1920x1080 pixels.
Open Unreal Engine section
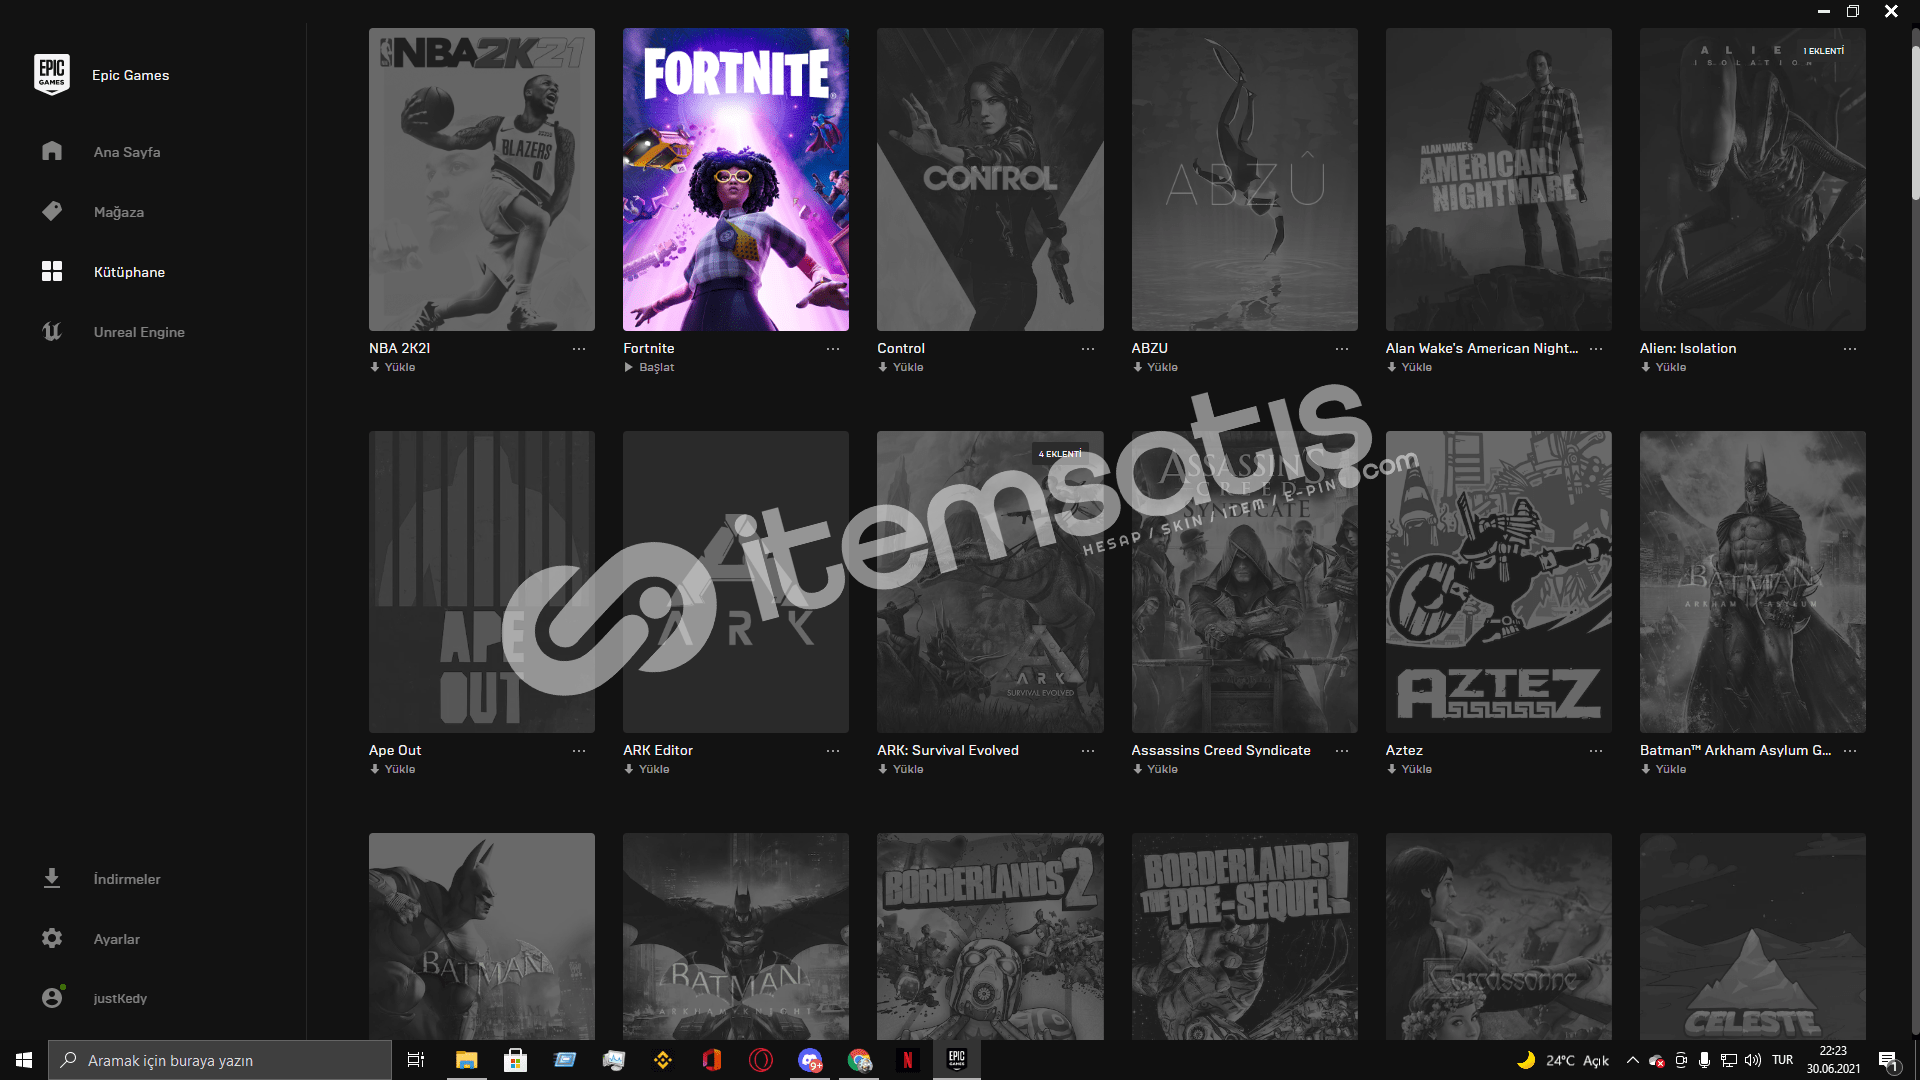(x=139, y=332)
